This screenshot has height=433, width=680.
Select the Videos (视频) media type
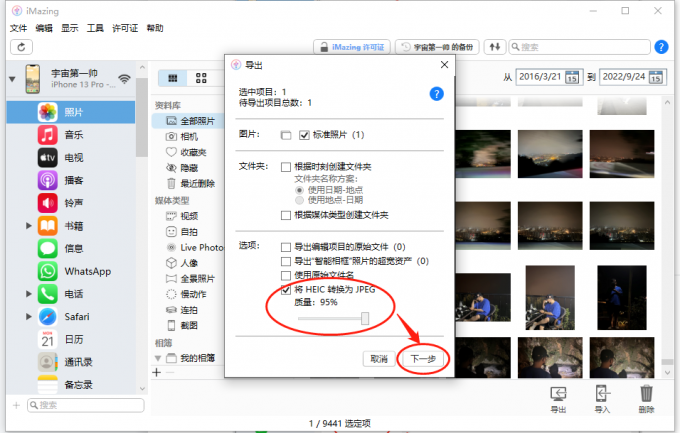point(182,216)
